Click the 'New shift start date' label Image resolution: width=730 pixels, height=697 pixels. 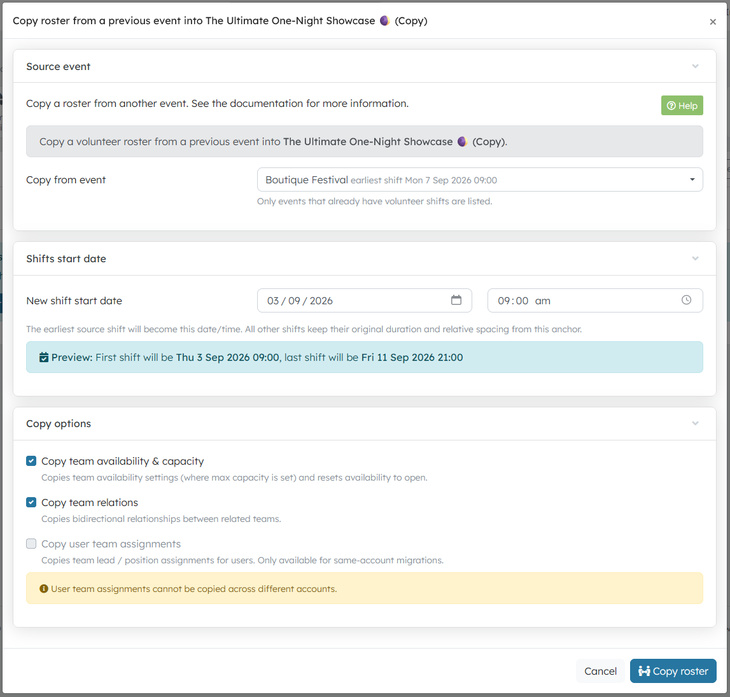click(74, 301)
